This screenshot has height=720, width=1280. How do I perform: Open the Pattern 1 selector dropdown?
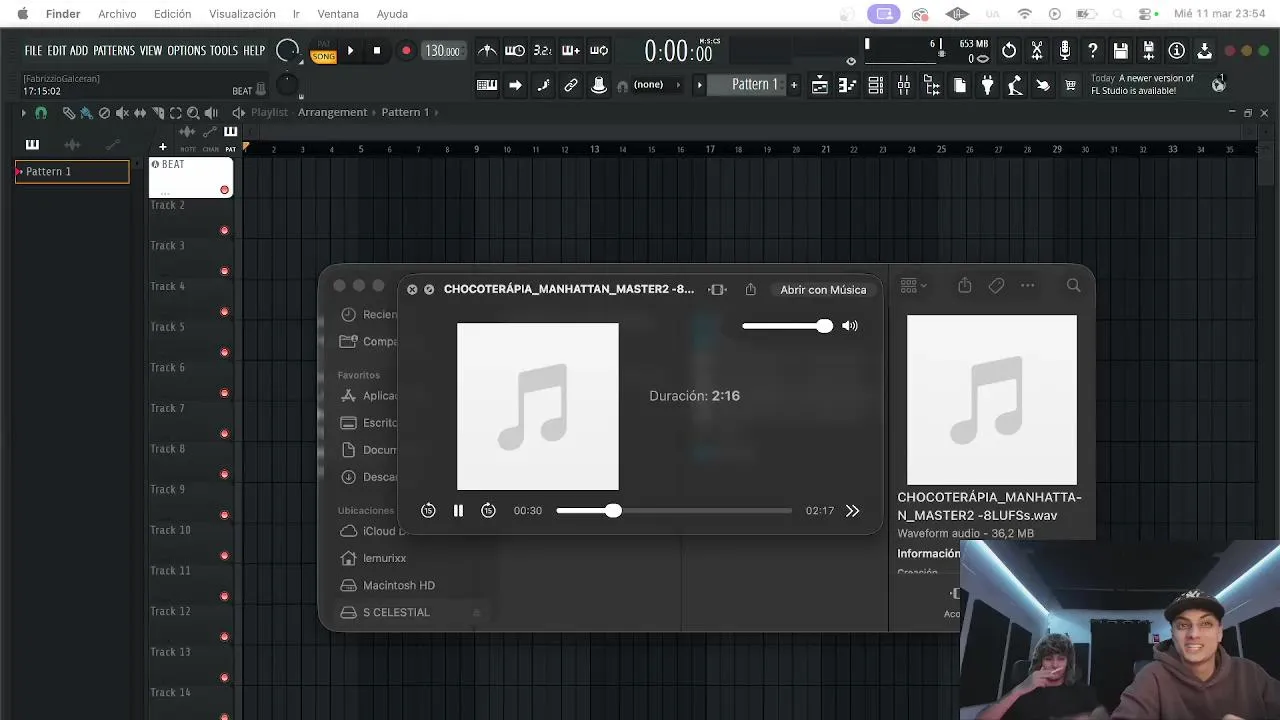tap(754, 85)
